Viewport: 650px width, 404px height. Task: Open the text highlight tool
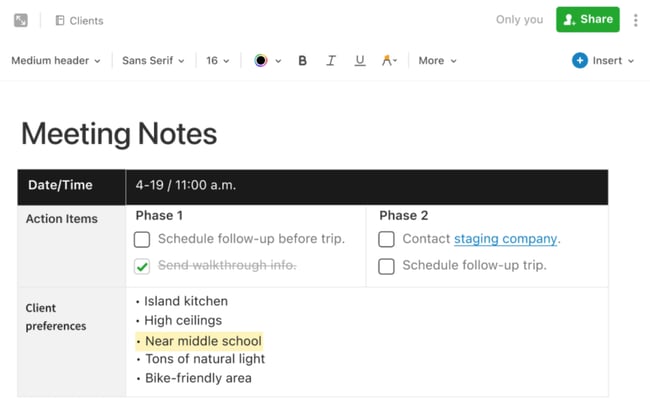389,61
